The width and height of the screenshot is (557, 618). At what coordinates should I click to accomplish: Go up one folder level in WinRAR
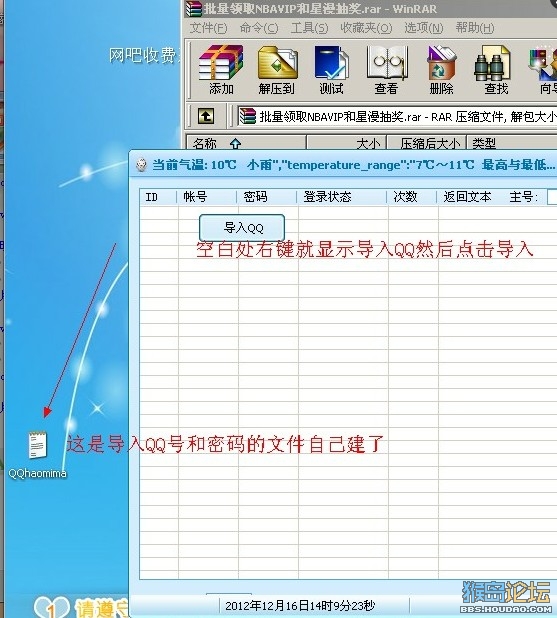pos(206,116)
